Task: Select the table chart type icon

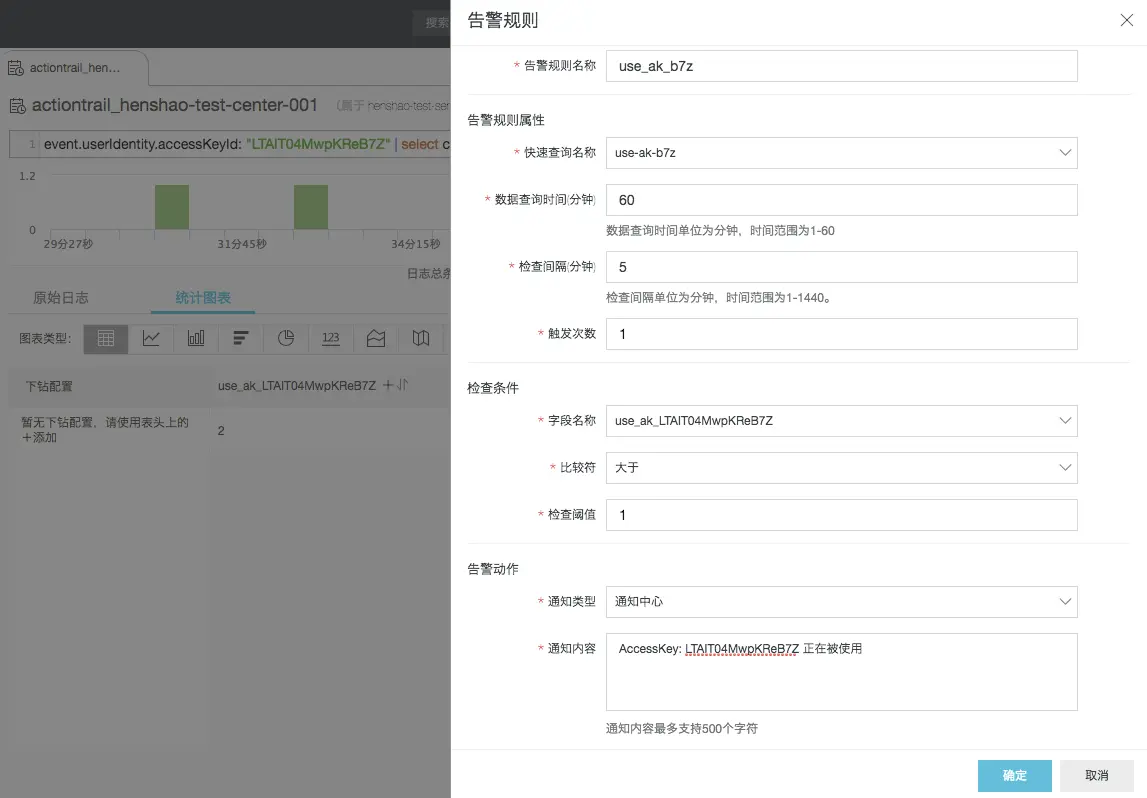Action: click(106, 339)
